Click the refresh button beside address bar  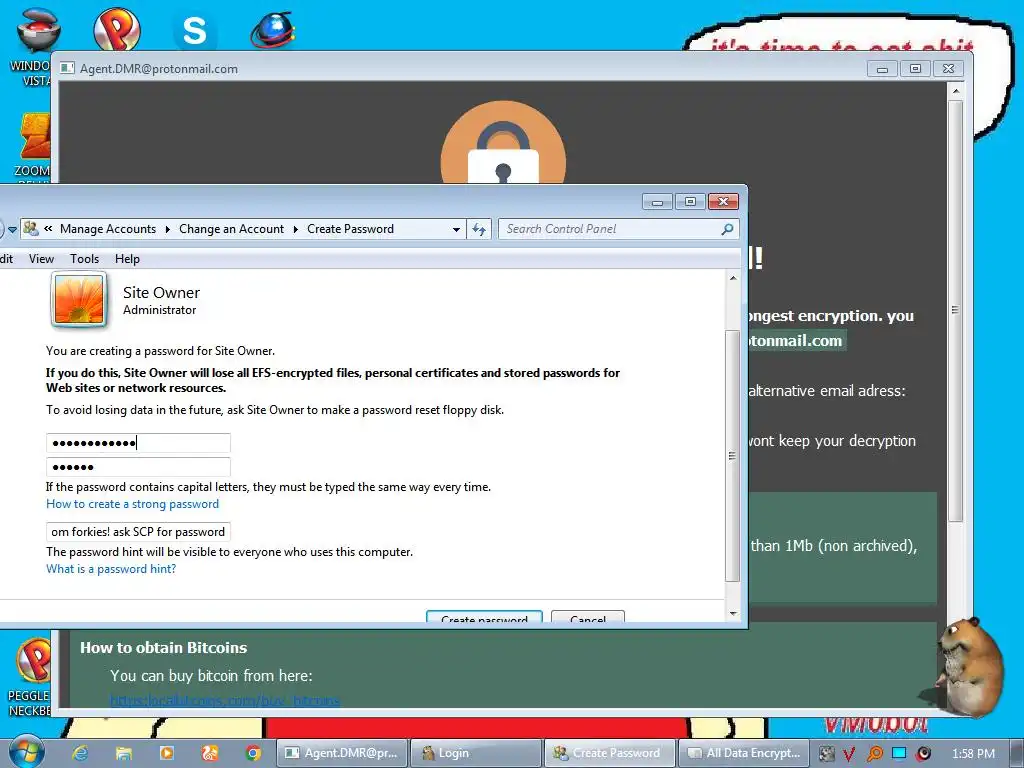[x=479, y=229]
